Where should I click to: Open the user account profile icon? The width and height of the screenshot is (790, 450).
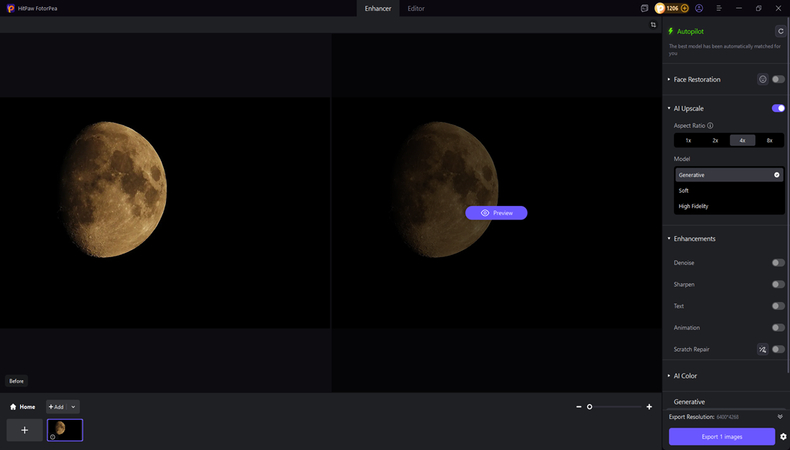click(699, 8)
